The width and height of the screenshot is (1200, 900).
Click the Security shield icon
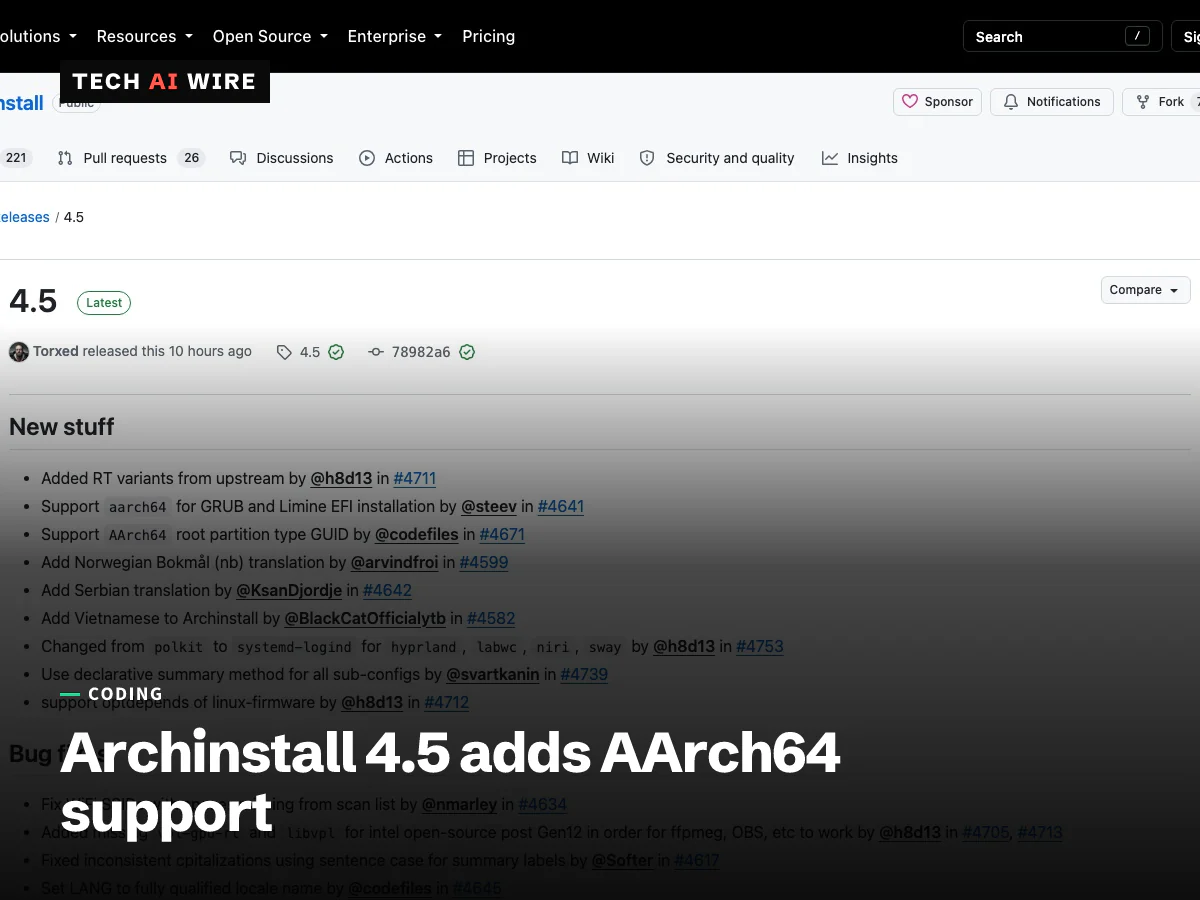pyautogui.click(x=647, y=158)
